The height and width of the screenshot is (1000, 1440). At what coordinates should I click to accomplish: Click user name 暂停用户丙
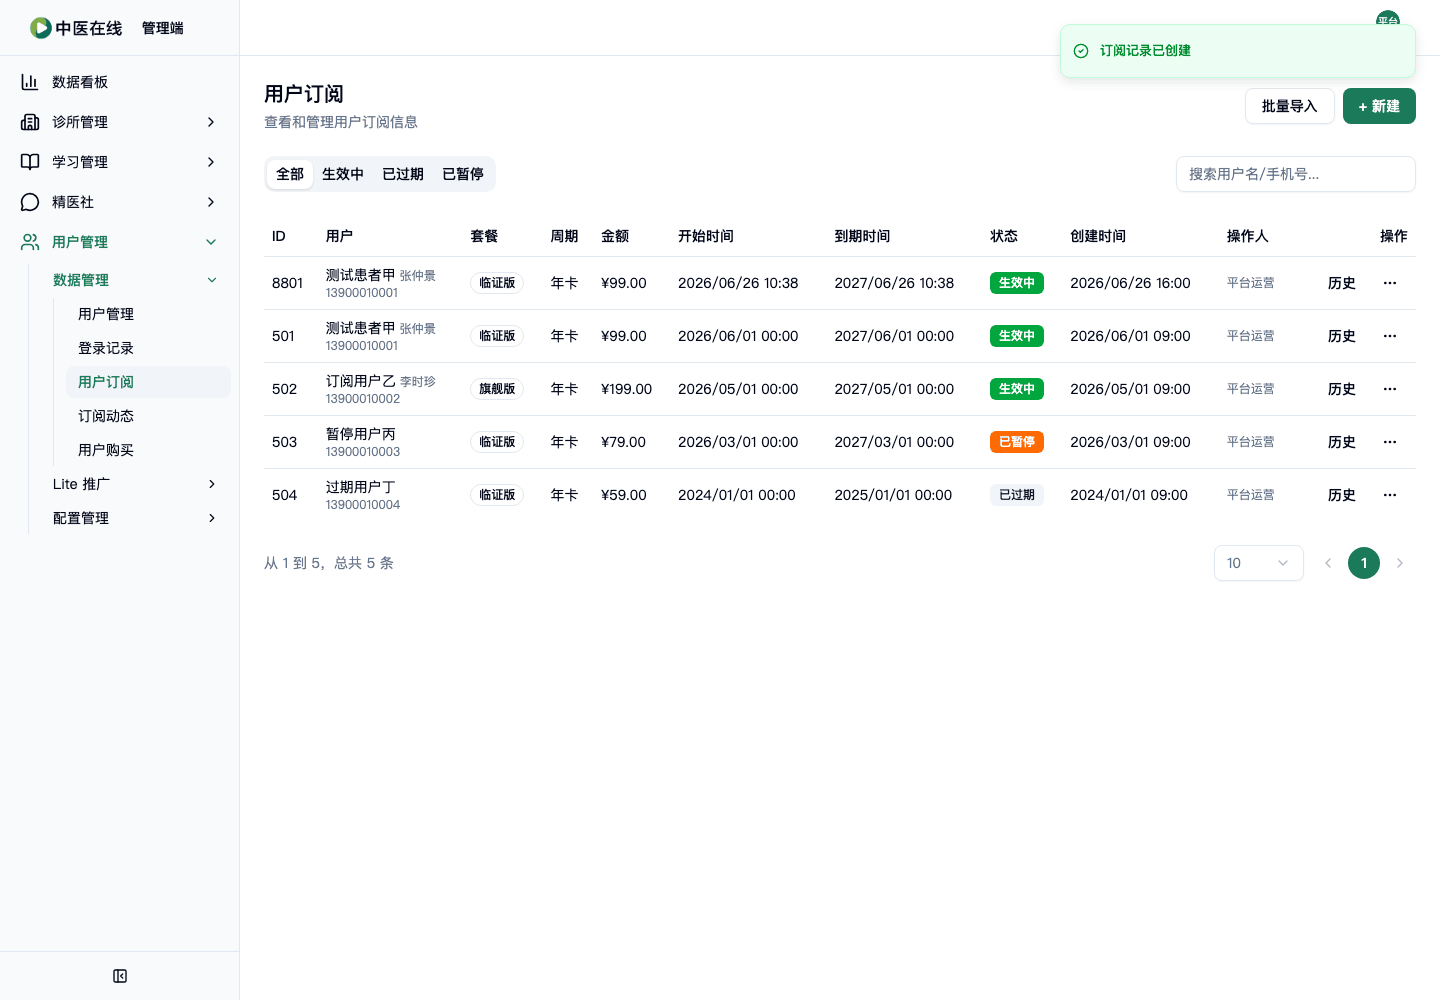[361, 434]
